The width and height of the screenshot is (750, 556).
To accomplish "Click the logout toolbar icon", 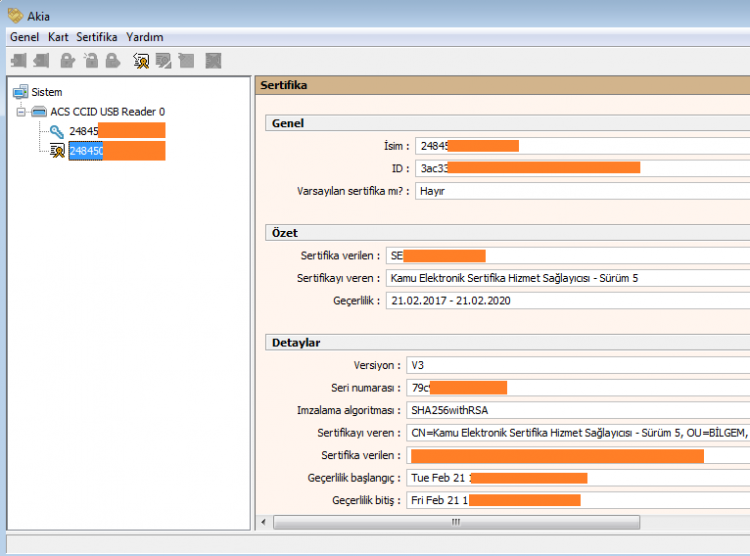I will (x=42, y=61).
